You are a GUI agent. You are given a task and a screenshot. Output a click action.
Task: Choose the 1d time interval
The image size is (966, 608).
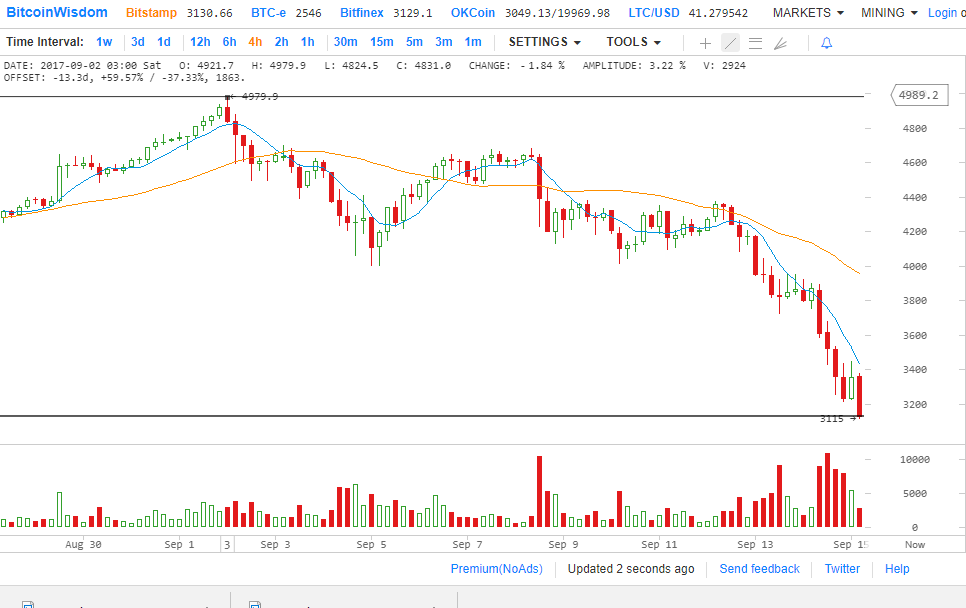coord(164,42)
